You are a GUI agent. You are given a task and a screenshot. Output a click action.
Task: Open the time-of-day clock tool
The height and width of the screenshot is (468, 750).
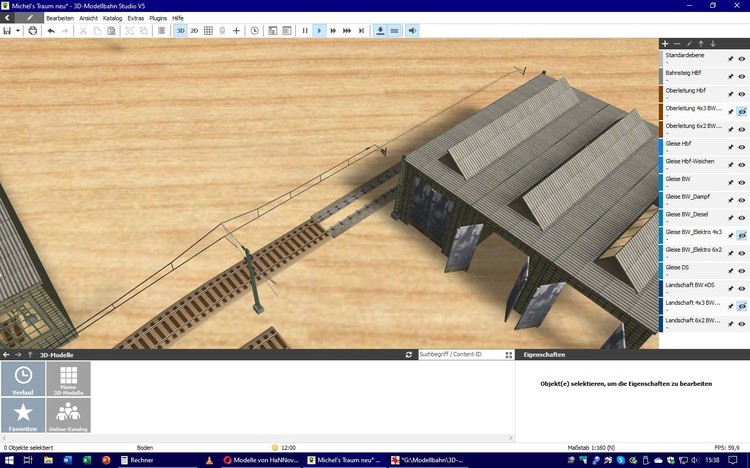254,31
